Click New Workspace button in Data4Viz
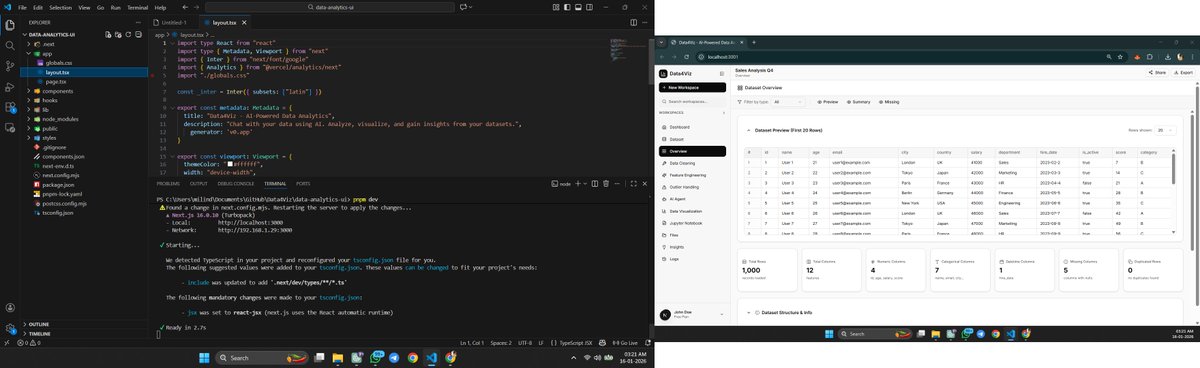 tap(691, 87)
